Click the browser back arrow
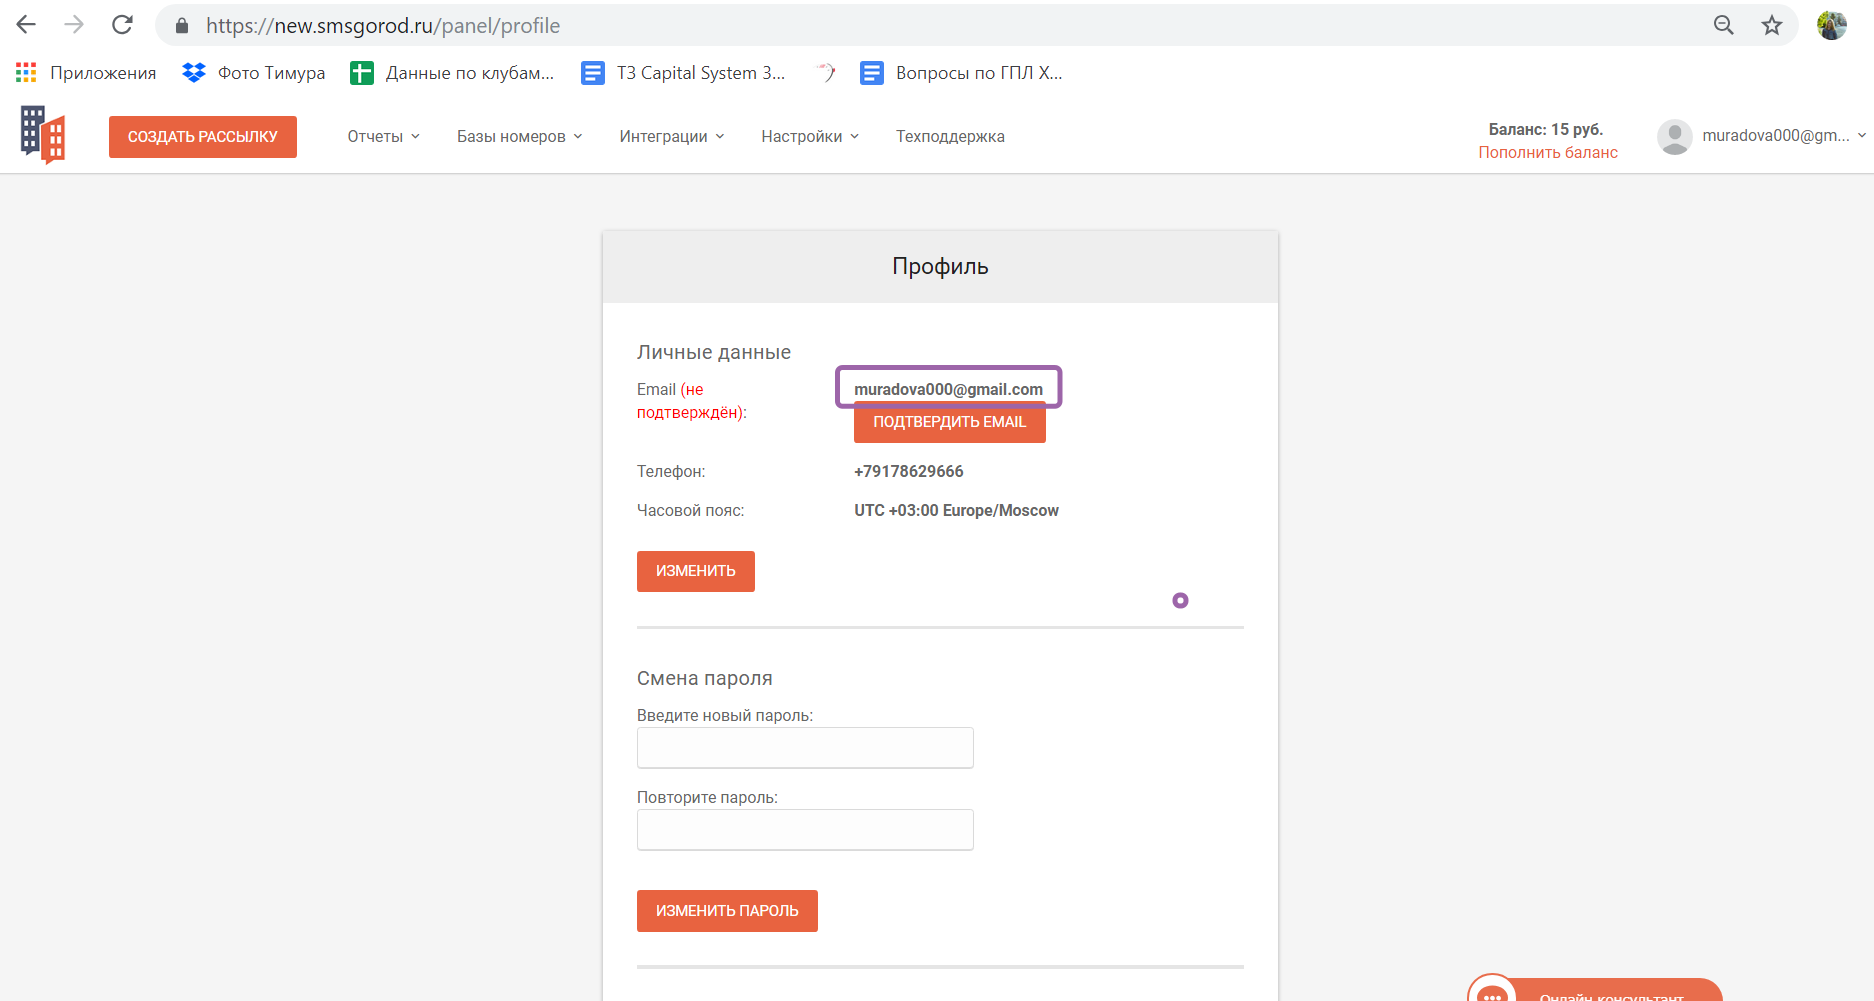Screen dimensions: 1874x1001 pyautogui.click(x=27, y=25)
